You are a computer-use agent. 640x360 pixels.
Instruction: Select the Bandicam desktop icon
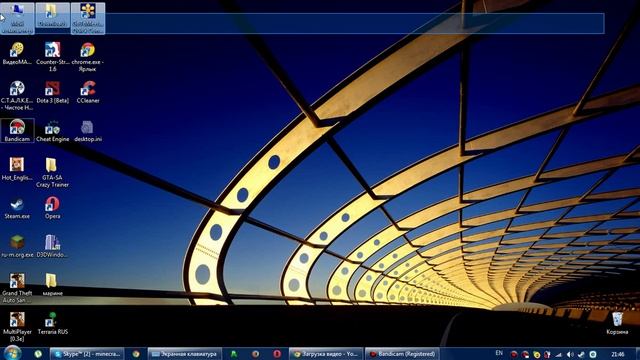(x=17, y=131)
